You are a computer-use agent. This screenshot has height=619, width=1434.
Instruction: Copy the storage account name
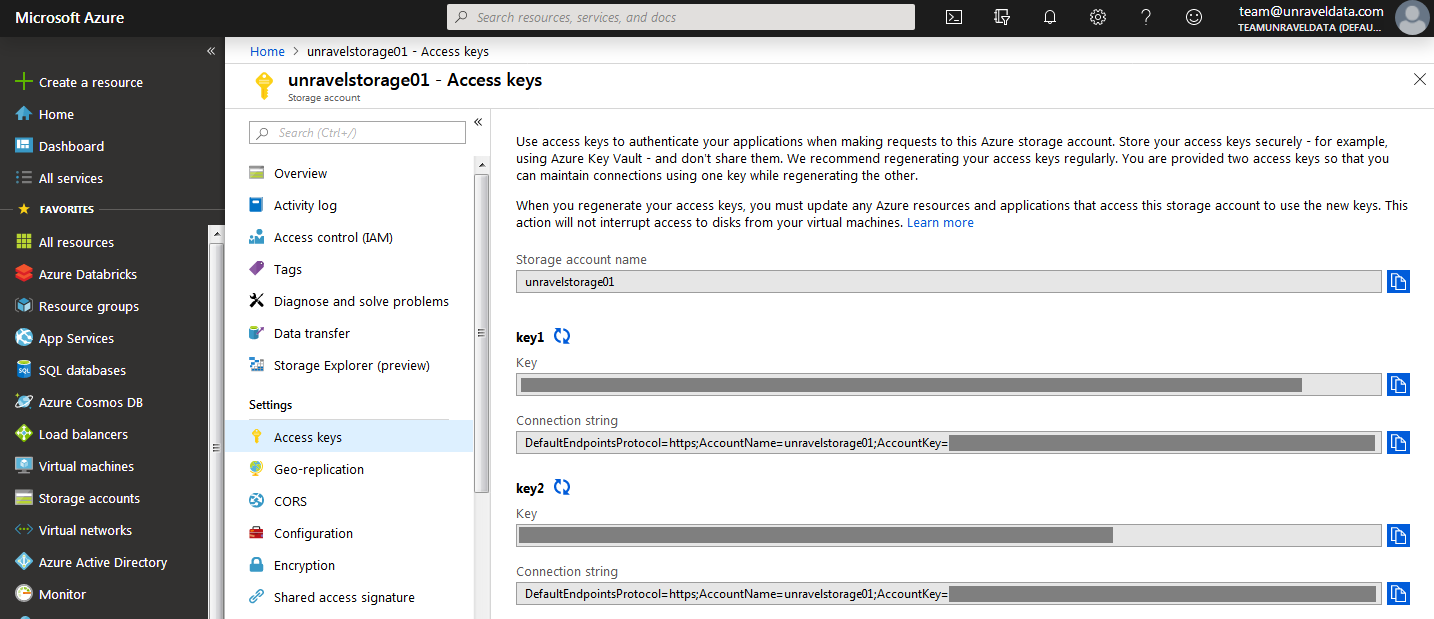coord(1398,282)
